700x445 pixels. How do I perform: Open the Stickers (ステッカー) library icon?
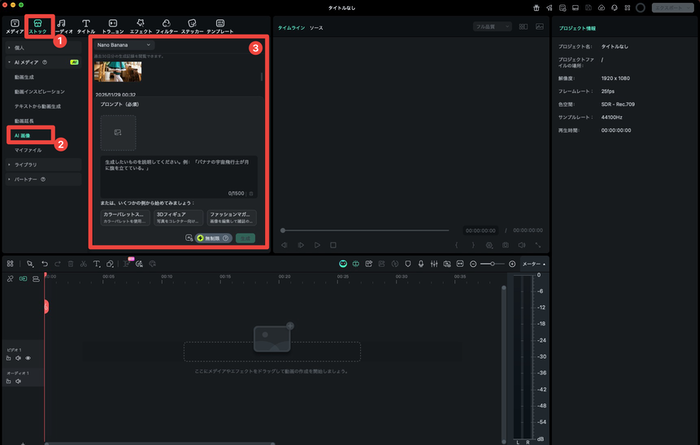click(192, 25)
